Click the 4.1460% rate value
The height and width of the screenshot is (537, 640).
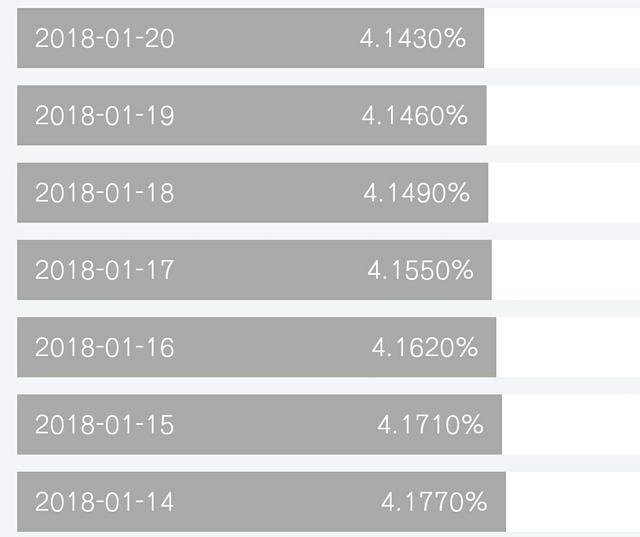(x=414, y=116)
